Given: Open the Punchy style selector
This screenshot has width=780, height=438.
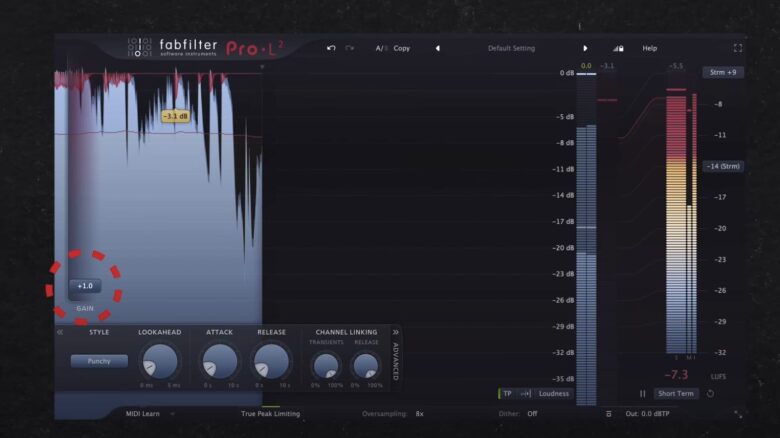Looking at the screenshot, I should point(99,361).
